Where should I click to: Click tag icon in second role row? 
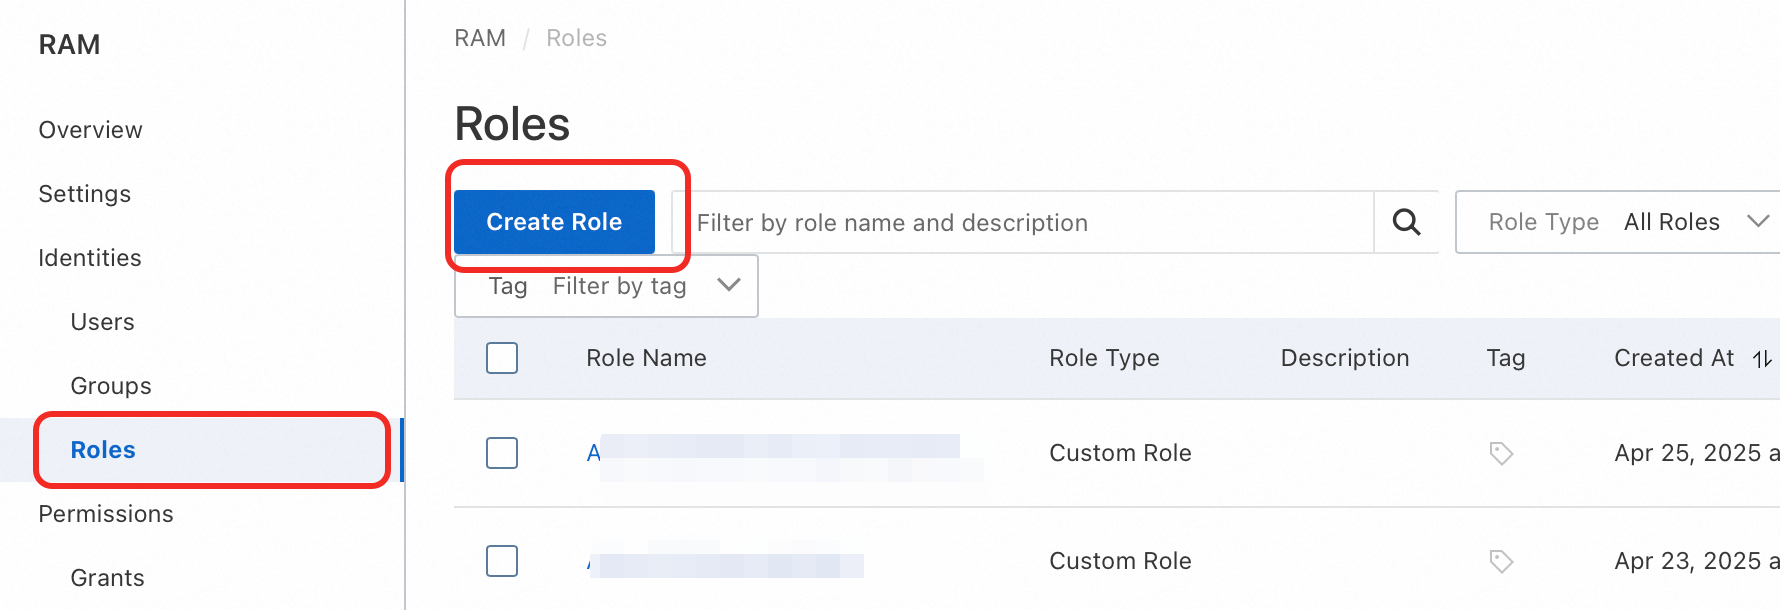(1501, 561)
